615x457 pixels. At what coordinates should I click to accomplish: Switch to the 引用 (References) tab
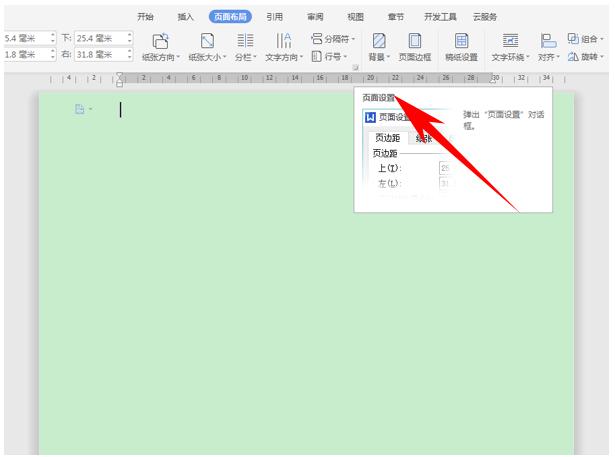click(x=275, y=17)
